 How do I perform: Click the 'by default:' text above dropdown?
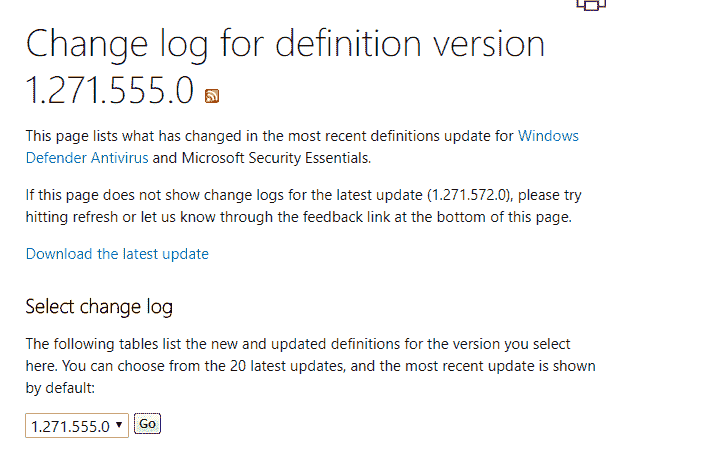click(x=60, y=388)
